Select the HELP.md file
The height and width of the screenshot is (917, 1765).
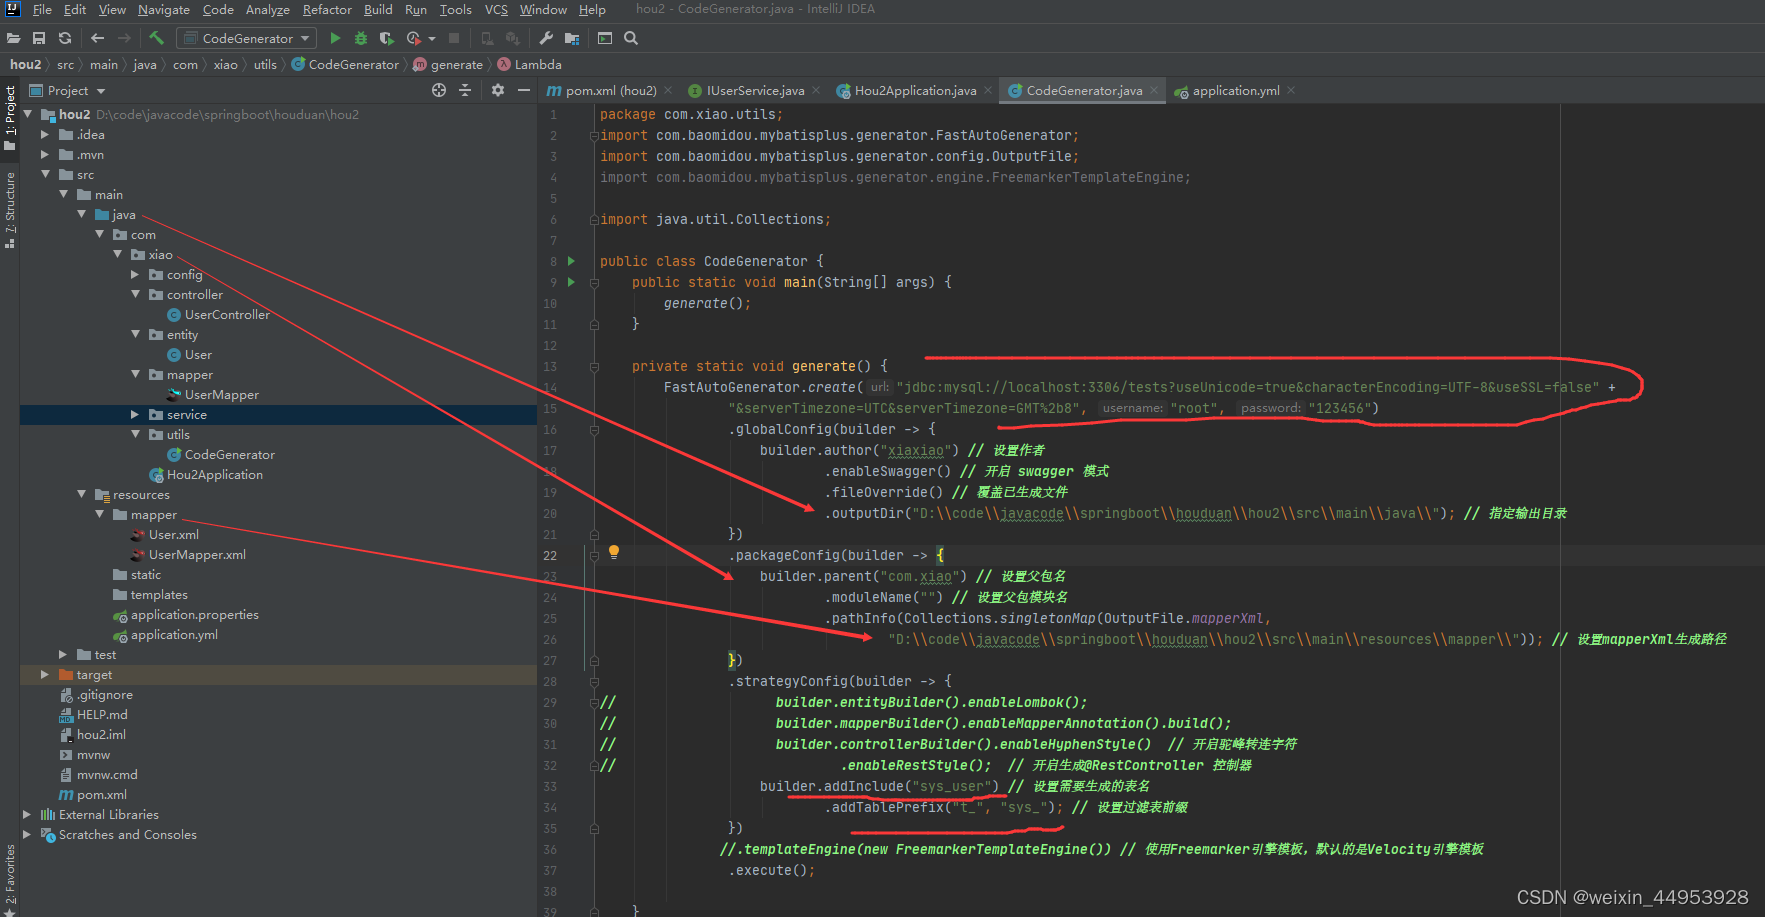(101, 714)
